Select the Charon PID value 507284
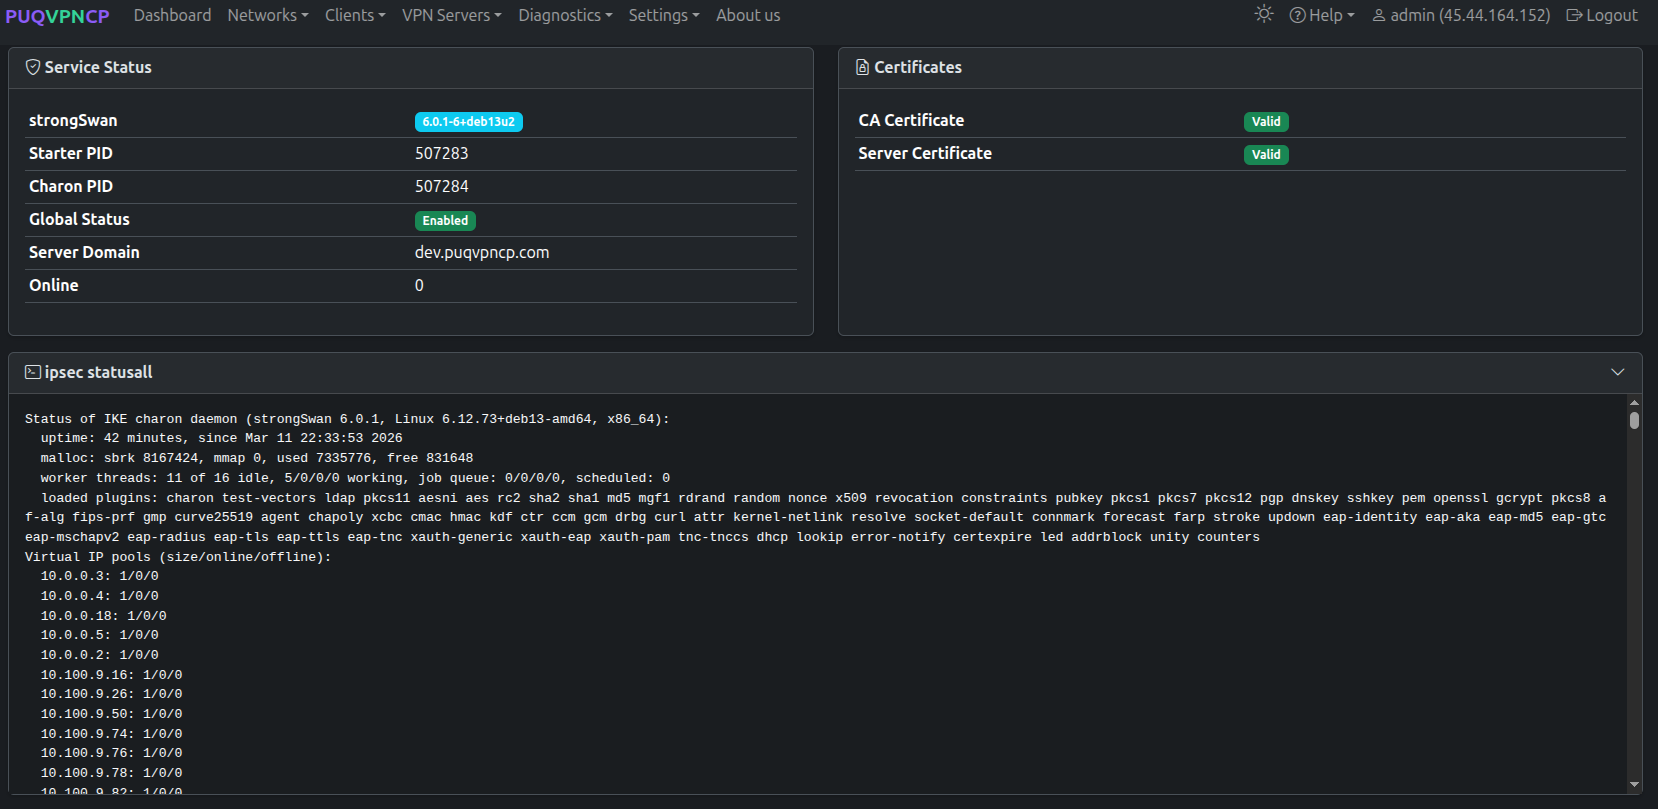Viewport: 1658px width, 809px height. (x=442, y=186)
